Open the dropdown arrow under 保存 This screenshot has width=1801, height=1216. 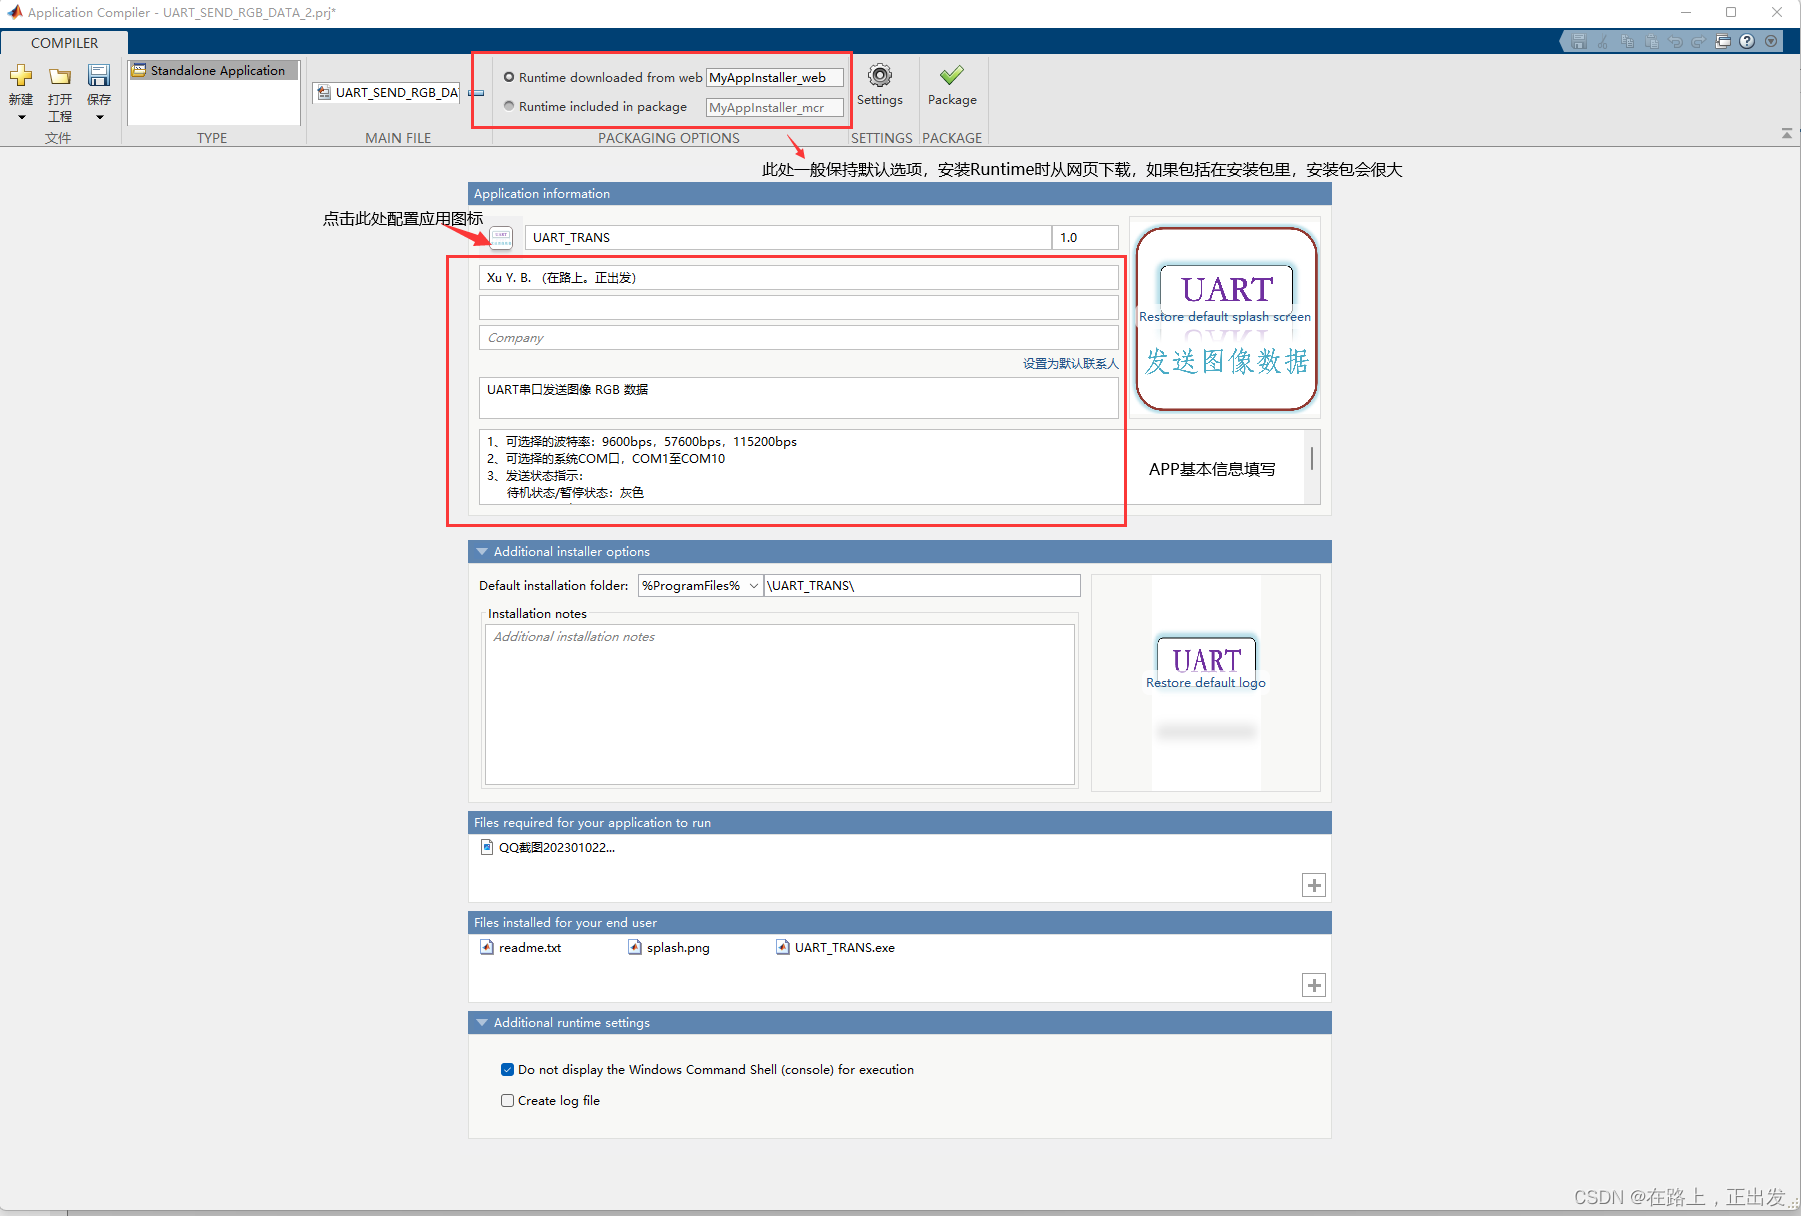99,118
